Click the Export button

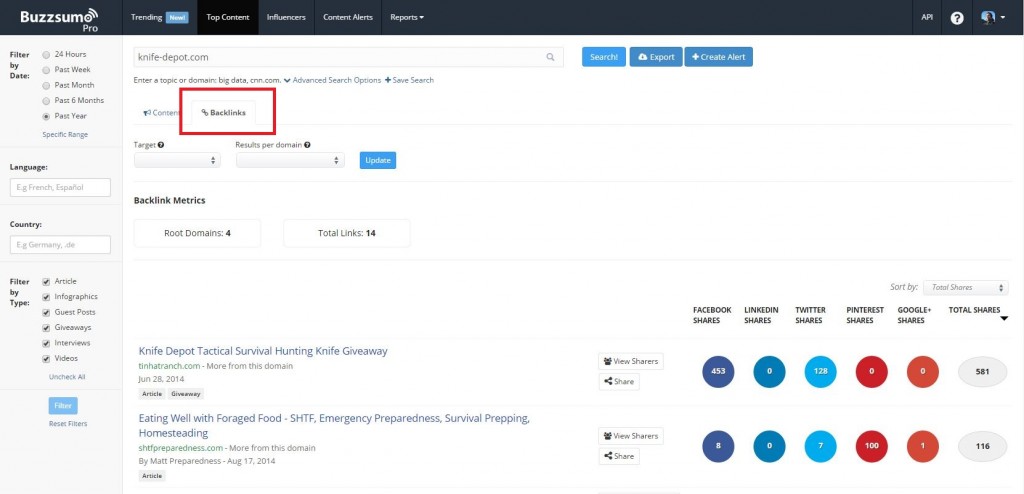[656, 57]
